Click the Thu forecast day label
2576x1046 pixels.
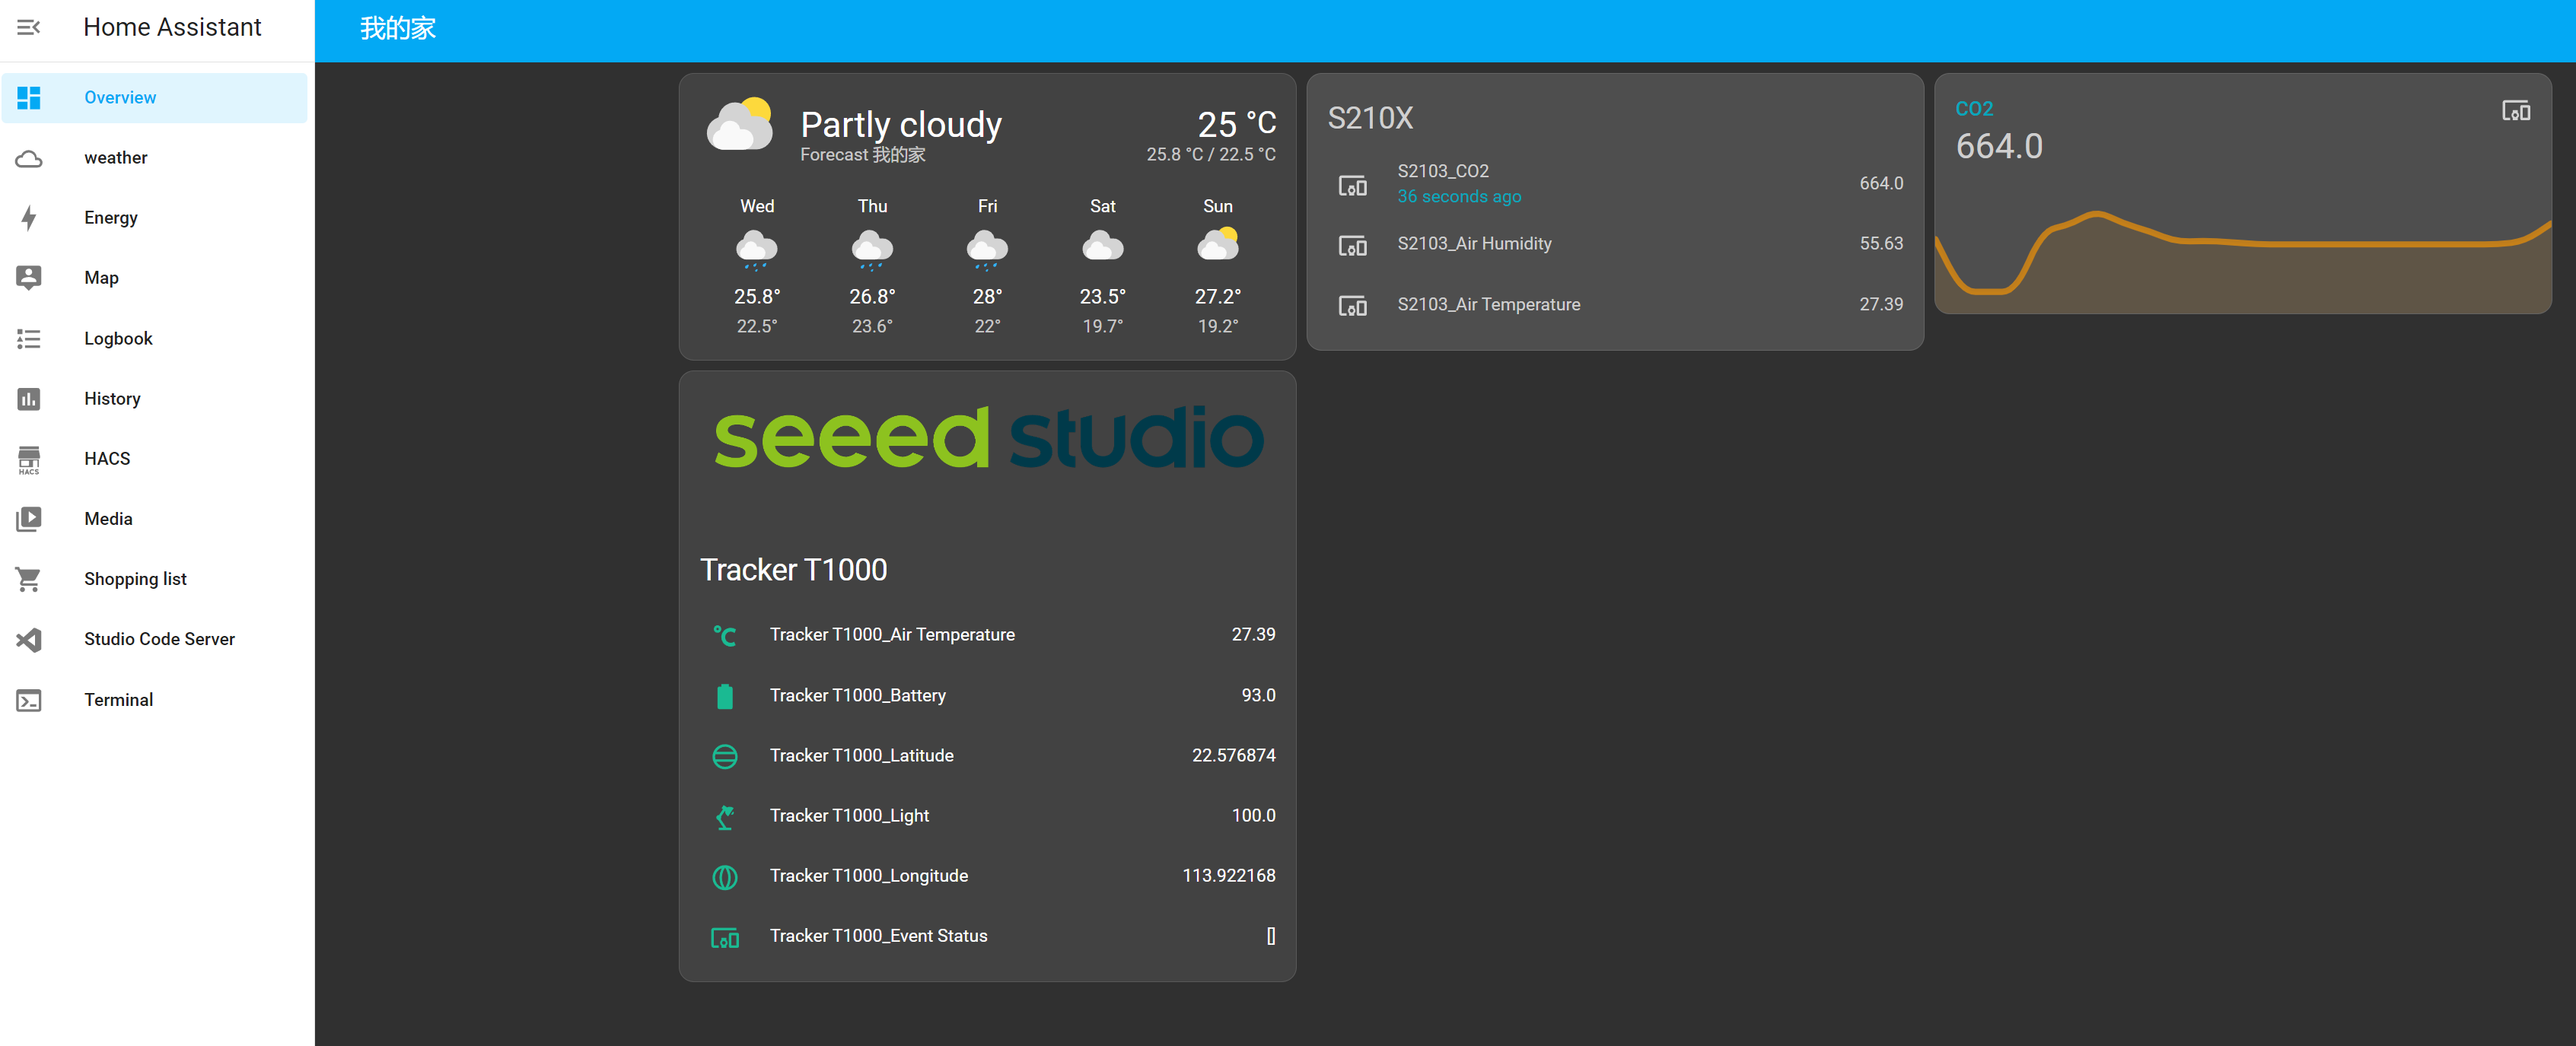872,207
